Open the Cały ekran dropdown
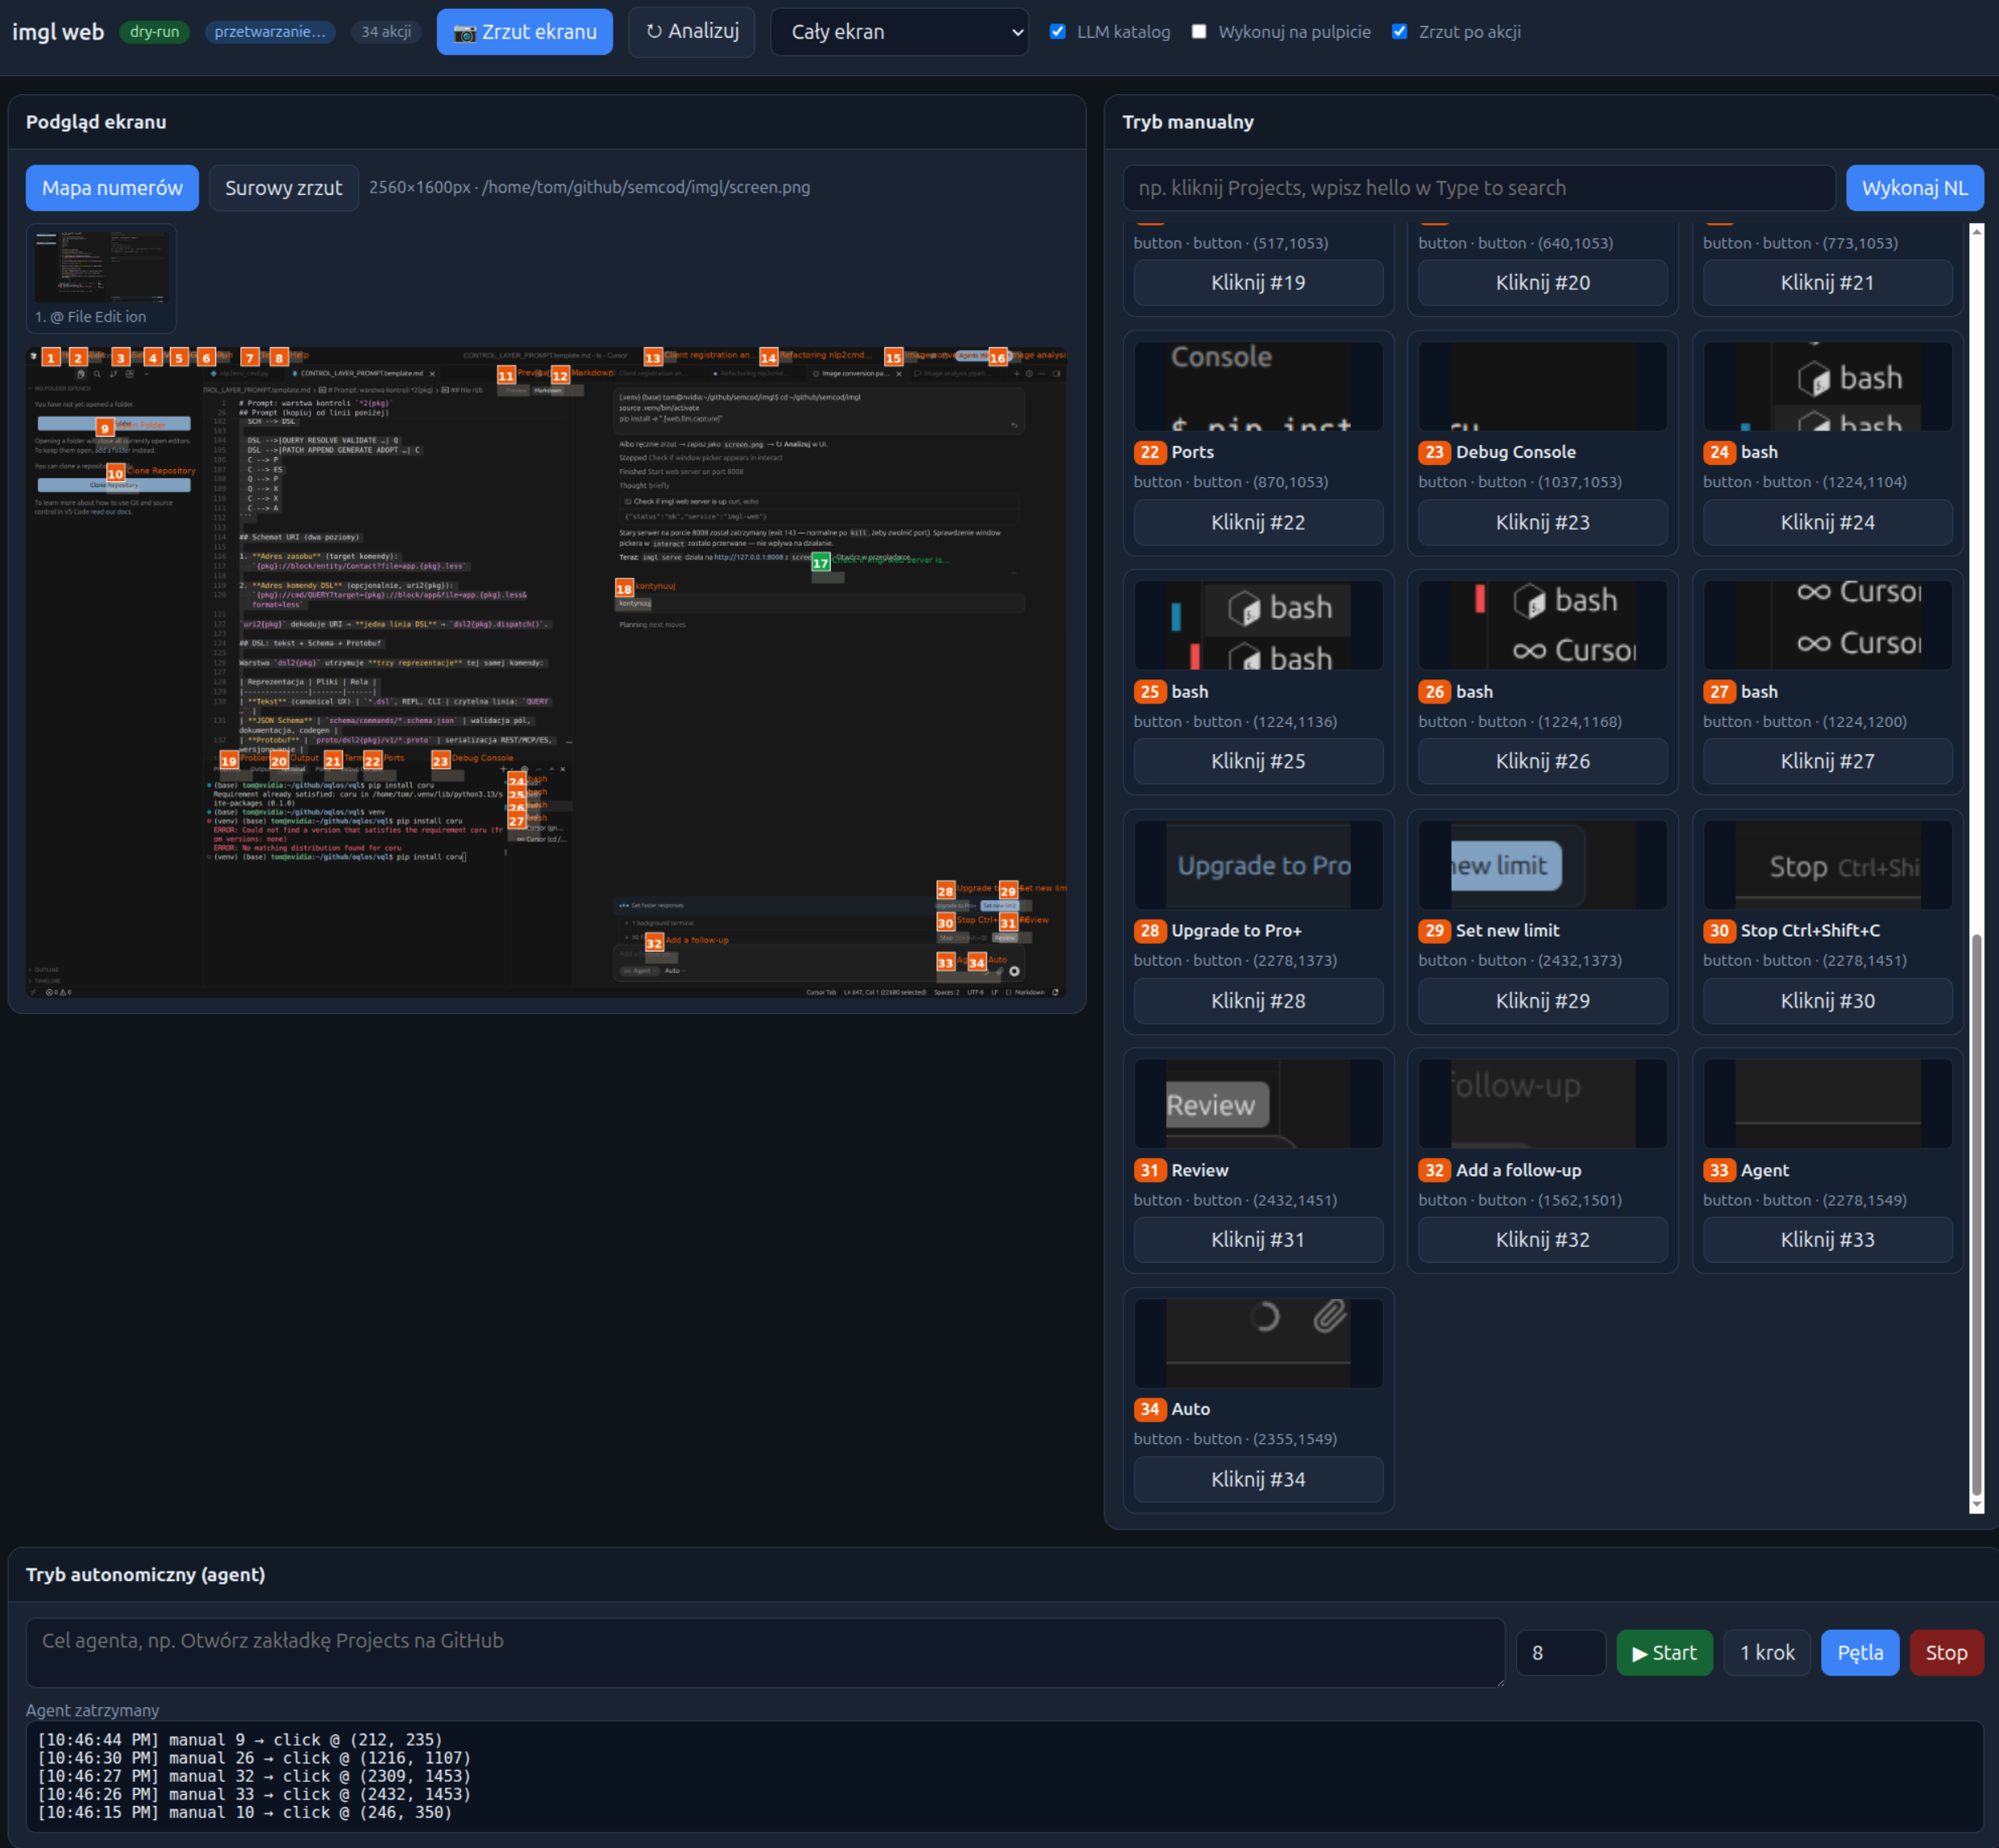The image size is (1999, 1848). coord(899,32)
